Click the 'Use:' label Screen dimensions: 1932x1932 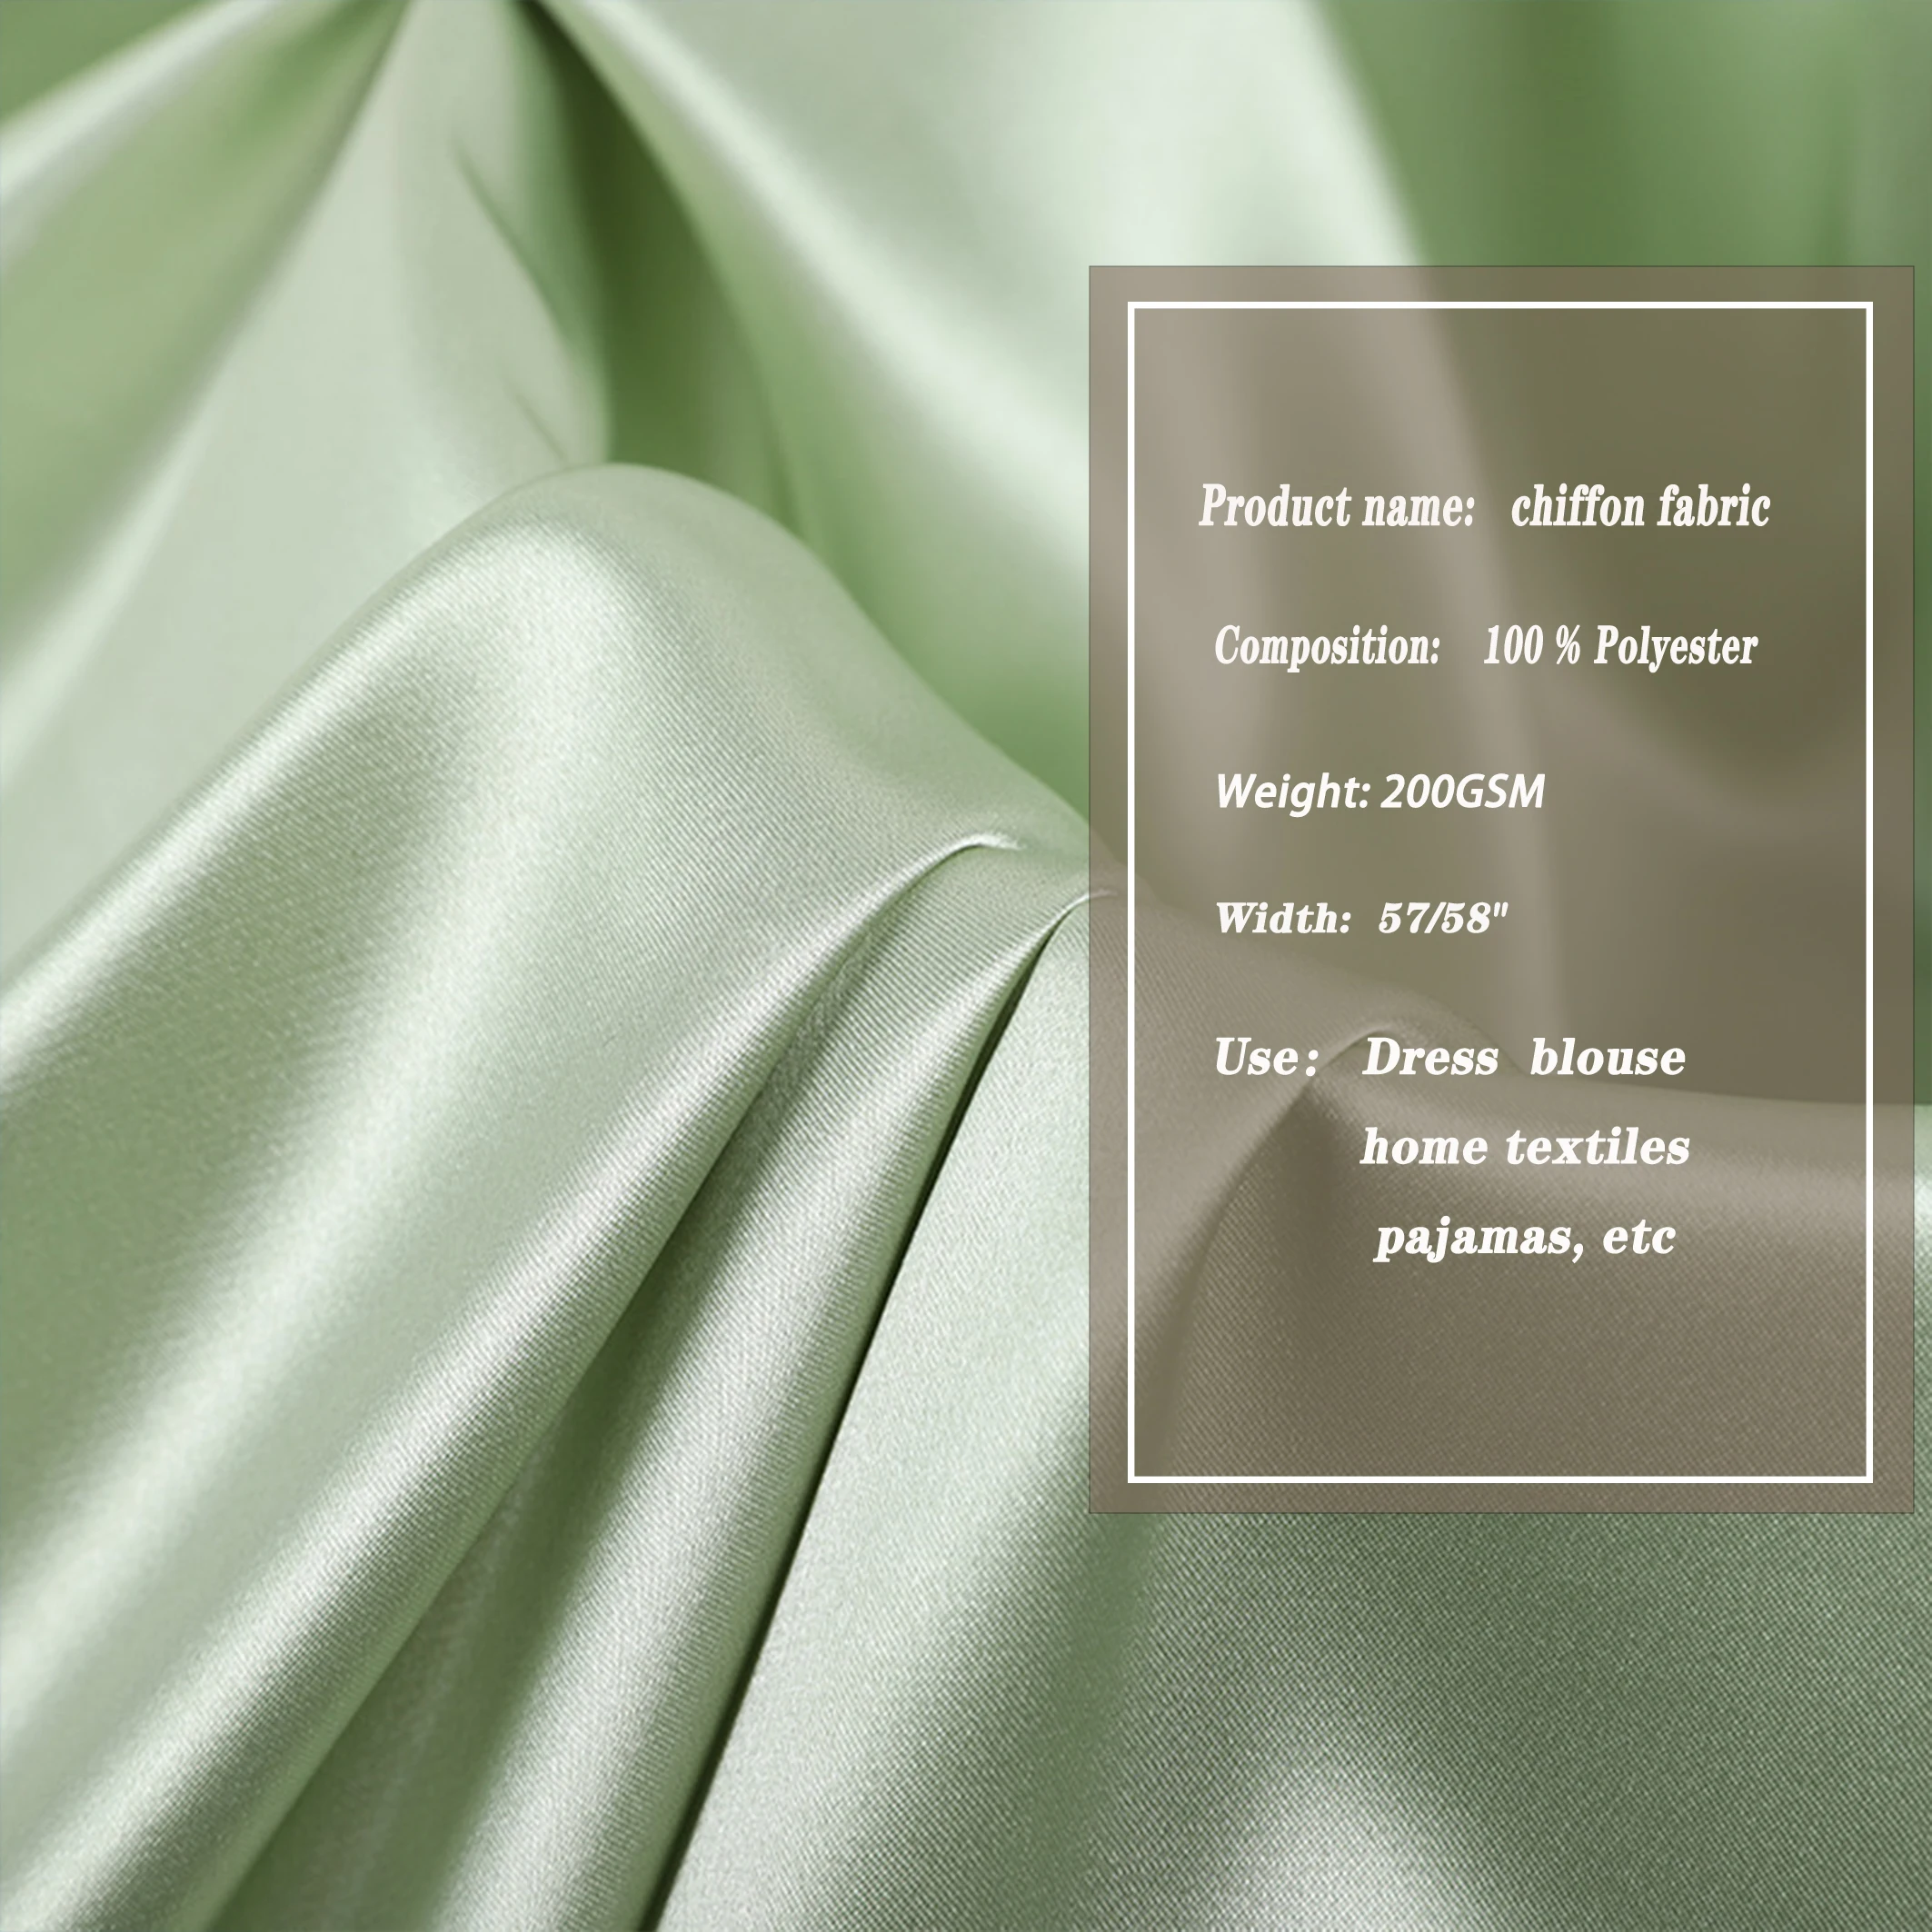coord(1264,1058)
